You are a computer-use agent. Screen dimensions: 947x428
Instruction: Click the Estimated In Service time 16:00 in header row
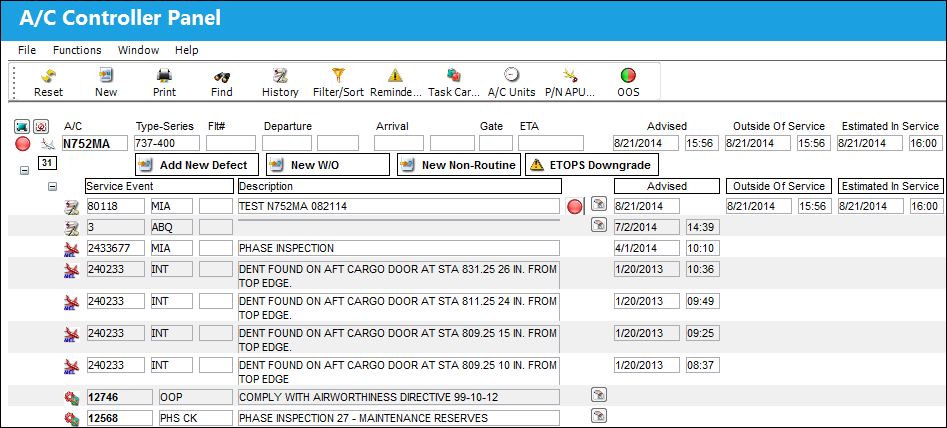point(925,144)
